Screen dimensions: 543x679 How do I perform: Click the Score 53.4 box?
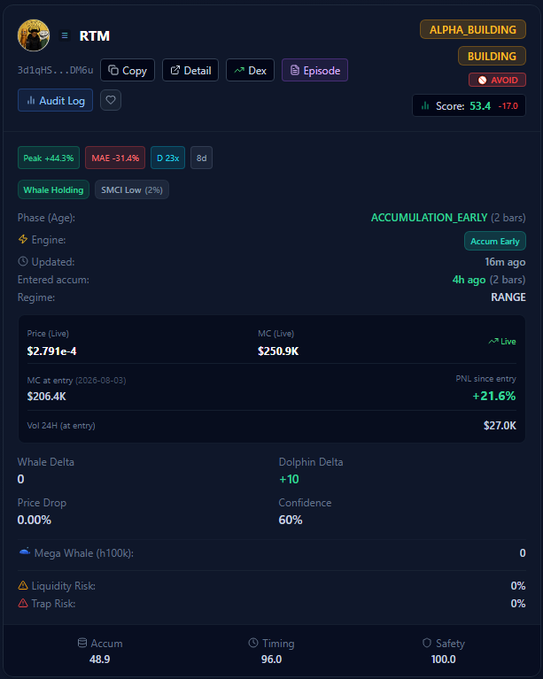[x=469, y=106]
